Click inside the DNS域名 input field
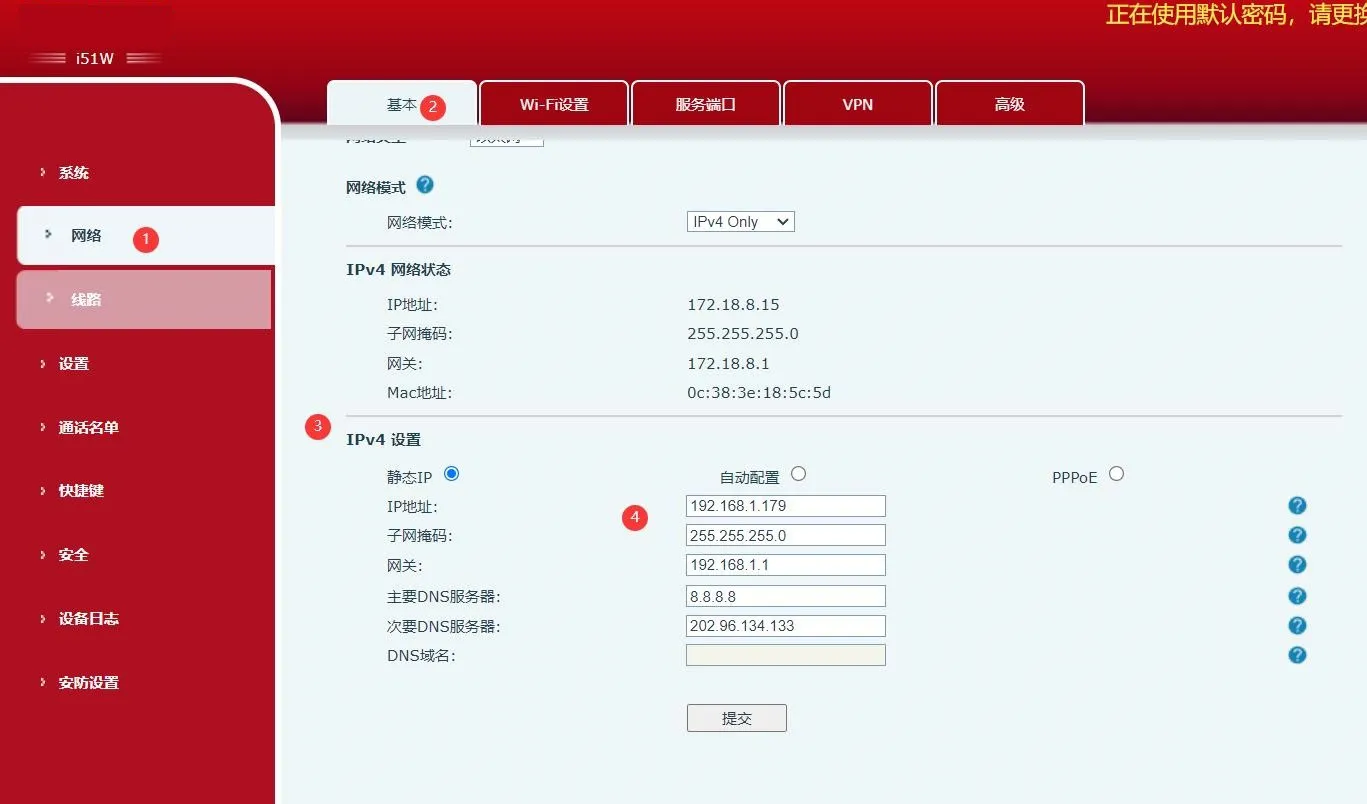Image resolution: width=1367 pixels, height=804 pixels. click(x=785, y=654)
